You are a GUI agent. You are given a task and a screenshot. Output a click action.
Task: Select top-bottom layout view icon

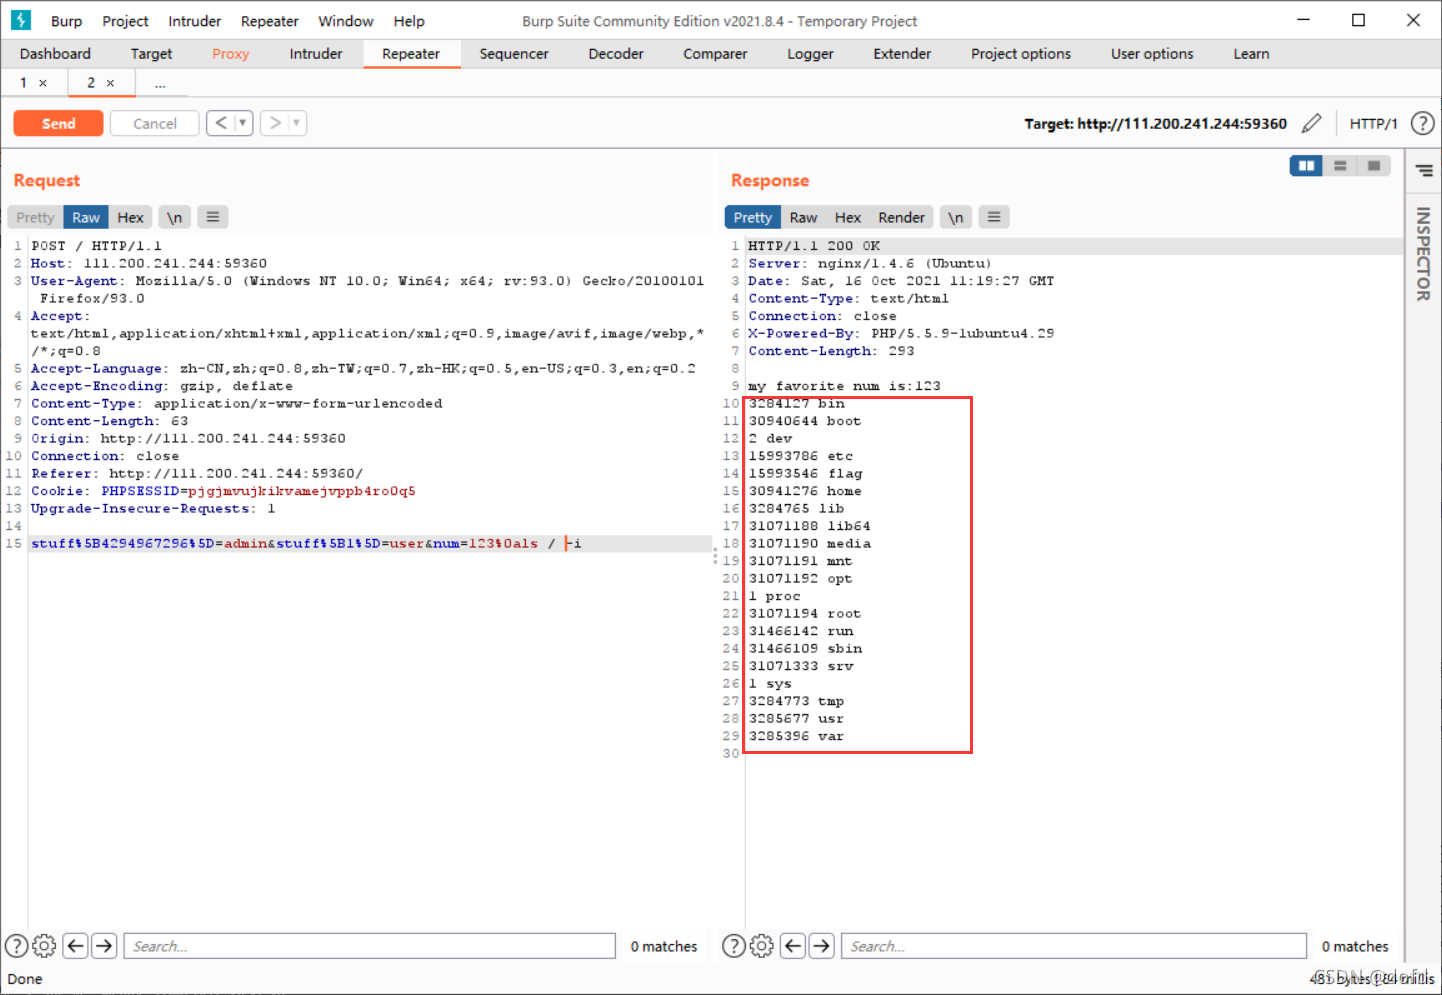pyautogui.click(x=1340, y=166)
